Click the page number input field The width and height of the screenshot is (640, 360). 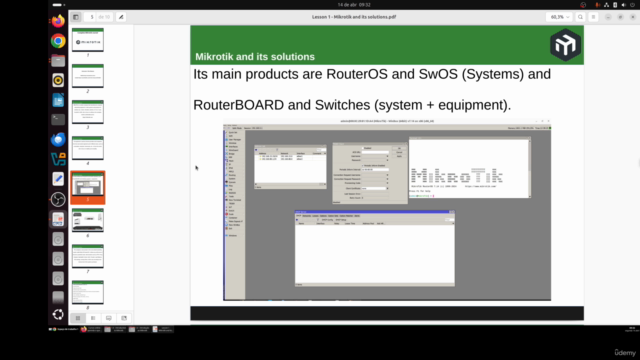91,17
